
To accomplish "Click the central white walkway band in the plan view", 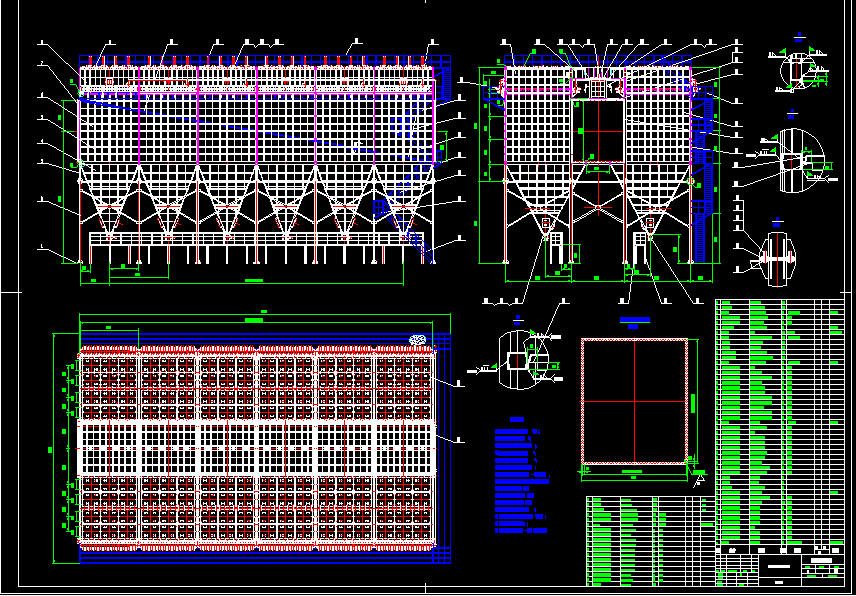I will [257, 448].
